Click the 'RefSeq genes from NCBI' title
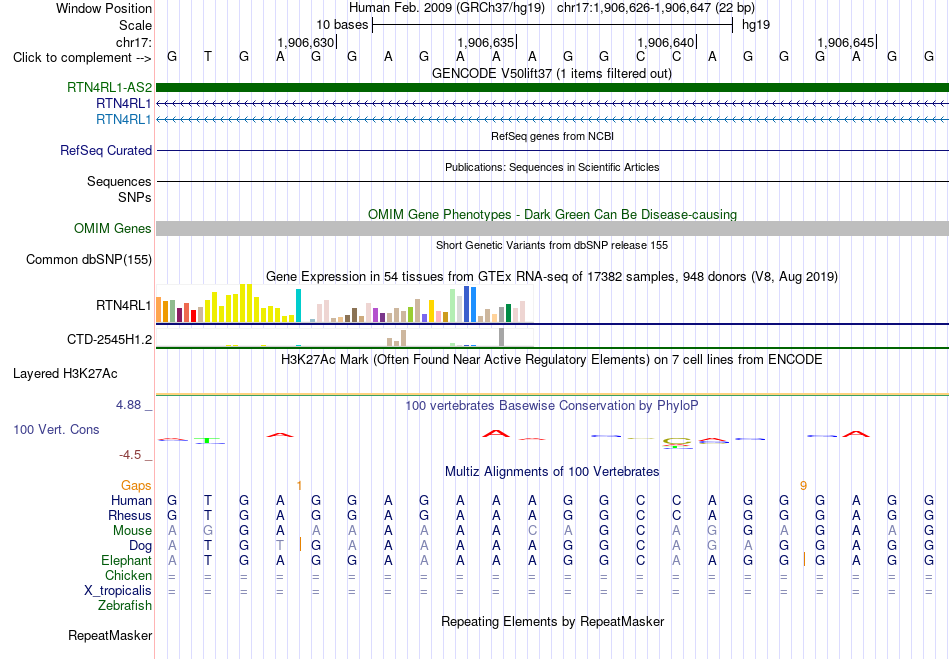 [x=552, y=136]
